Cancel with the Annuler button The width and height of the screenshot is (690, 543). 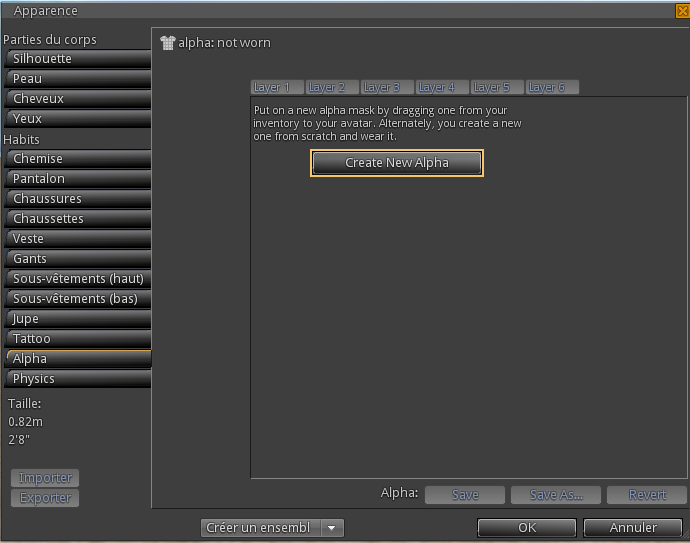tap(633, 528)
